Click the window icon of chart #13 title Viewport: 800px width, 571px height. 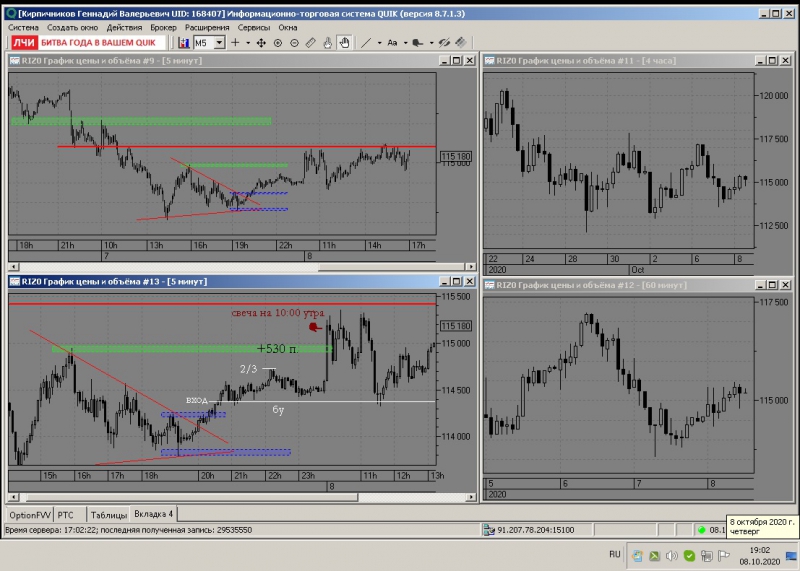[14, 281]
